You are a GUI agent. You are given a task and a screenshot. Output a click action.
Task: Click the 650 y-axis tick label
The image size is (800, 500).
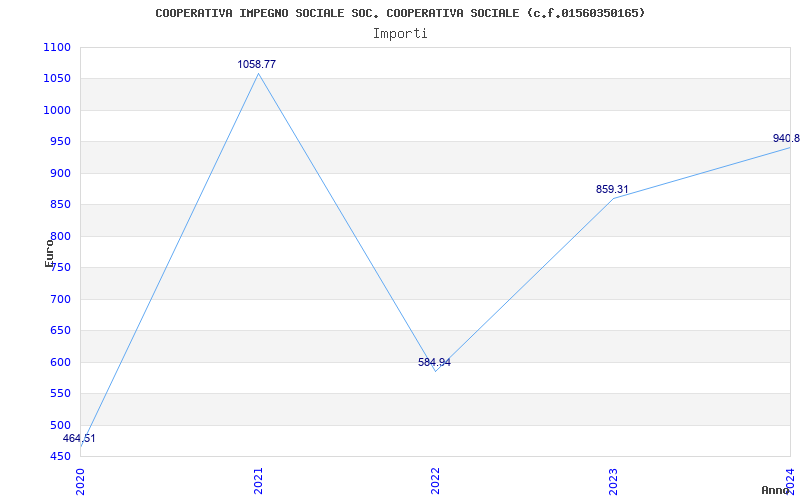click(x=60, y=331)
